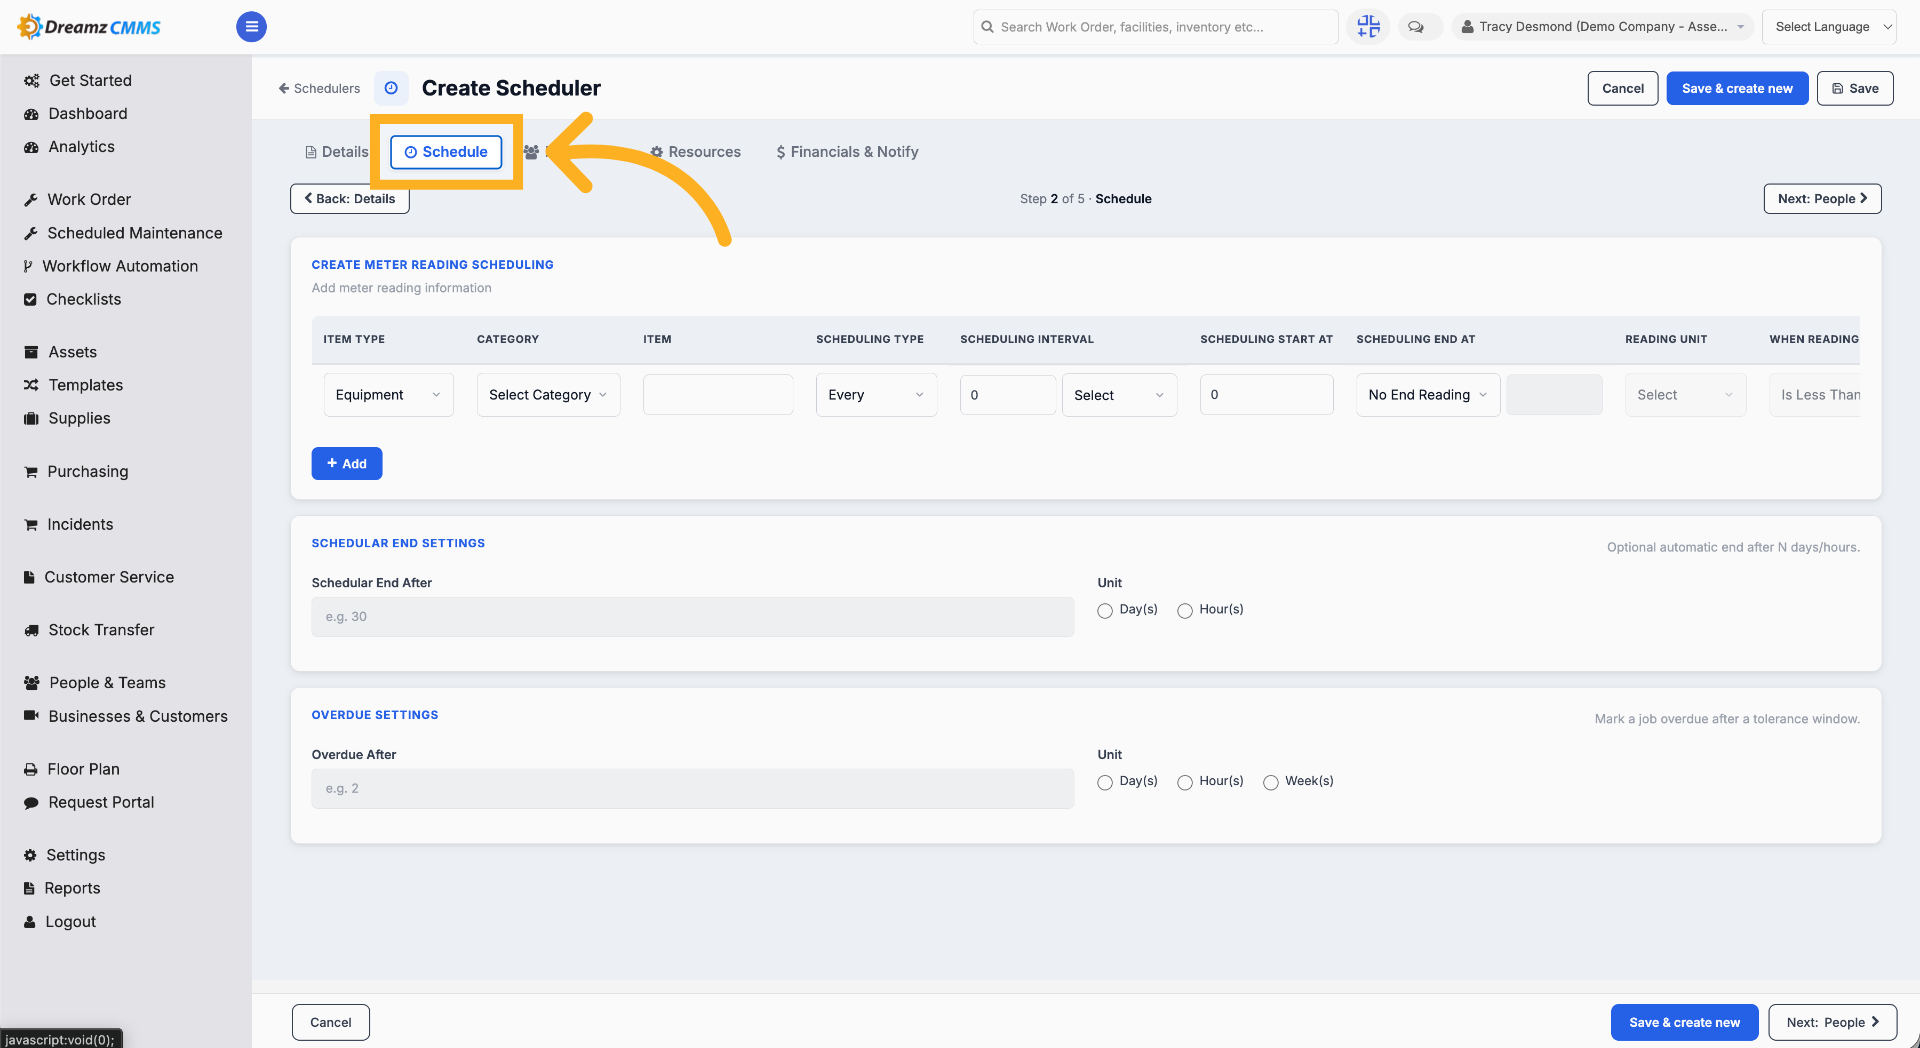Click the Work Order wrench icon

pos(31,200)
